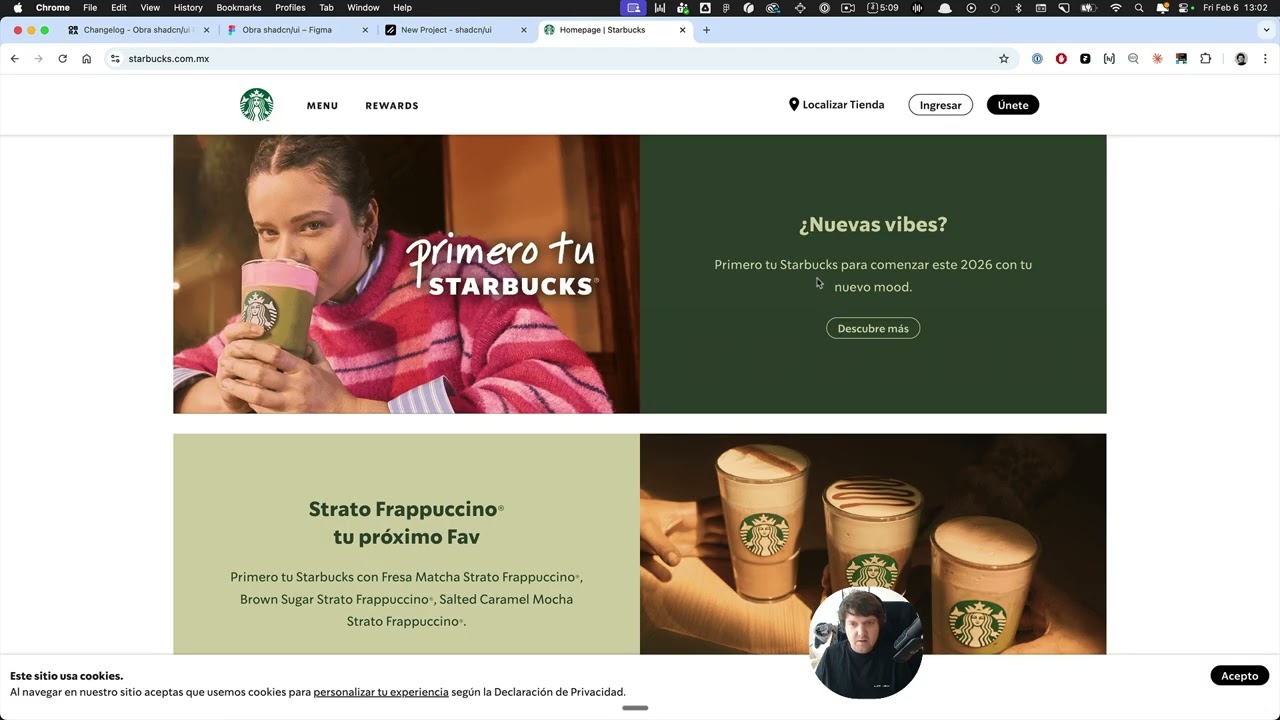Screen dimensions: 1280x720
Task: Click the screen recording camera menu bar icon
Action: [848, 8]
